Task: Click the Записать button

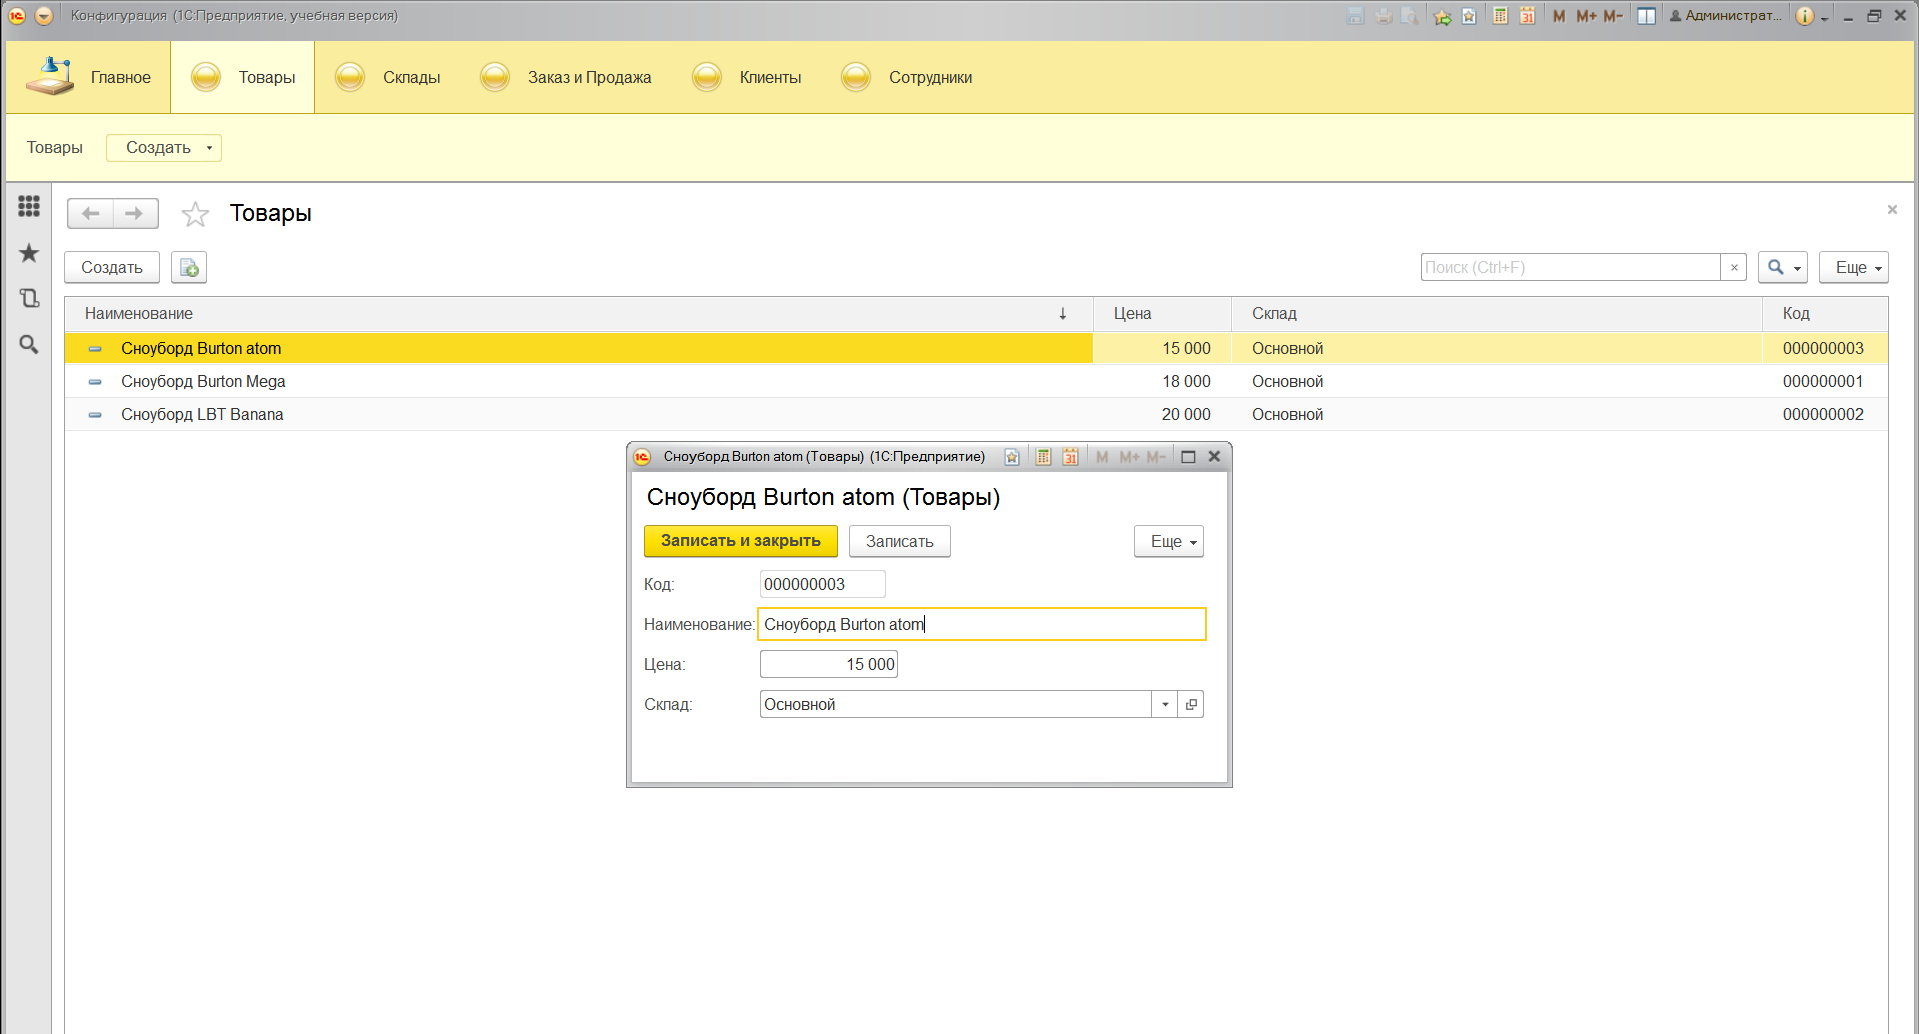Action: coord(900,541)
